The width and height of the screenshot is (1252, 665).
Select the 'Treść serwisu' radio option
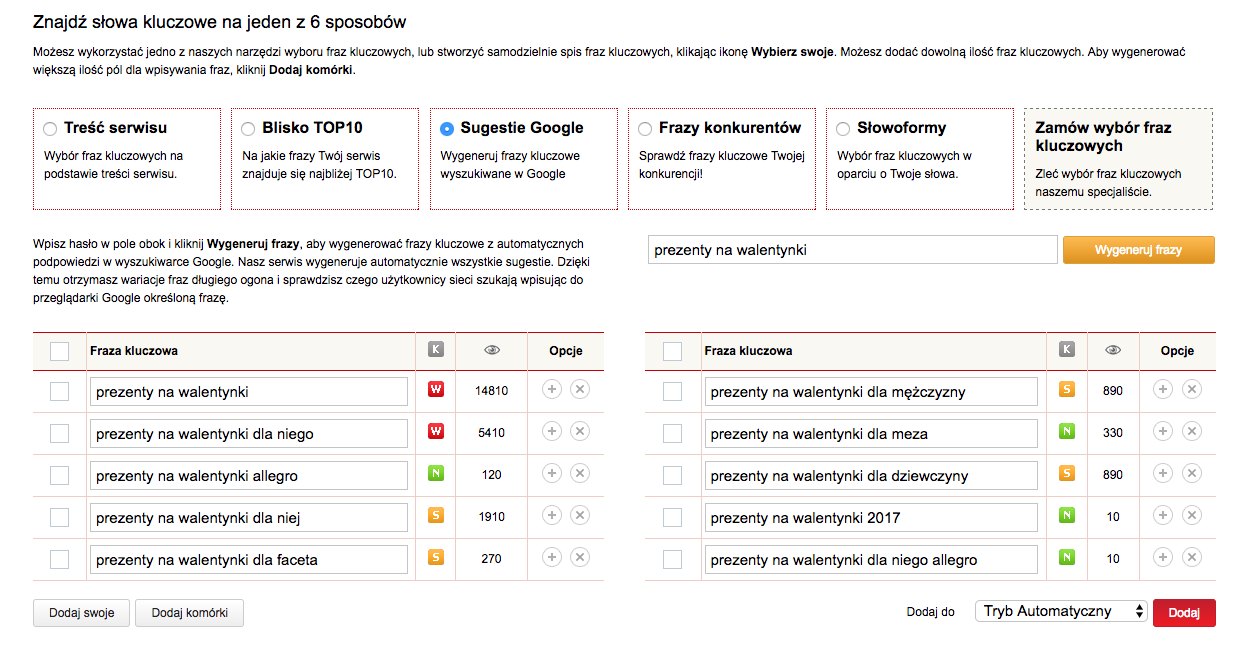tap(50, 129)
